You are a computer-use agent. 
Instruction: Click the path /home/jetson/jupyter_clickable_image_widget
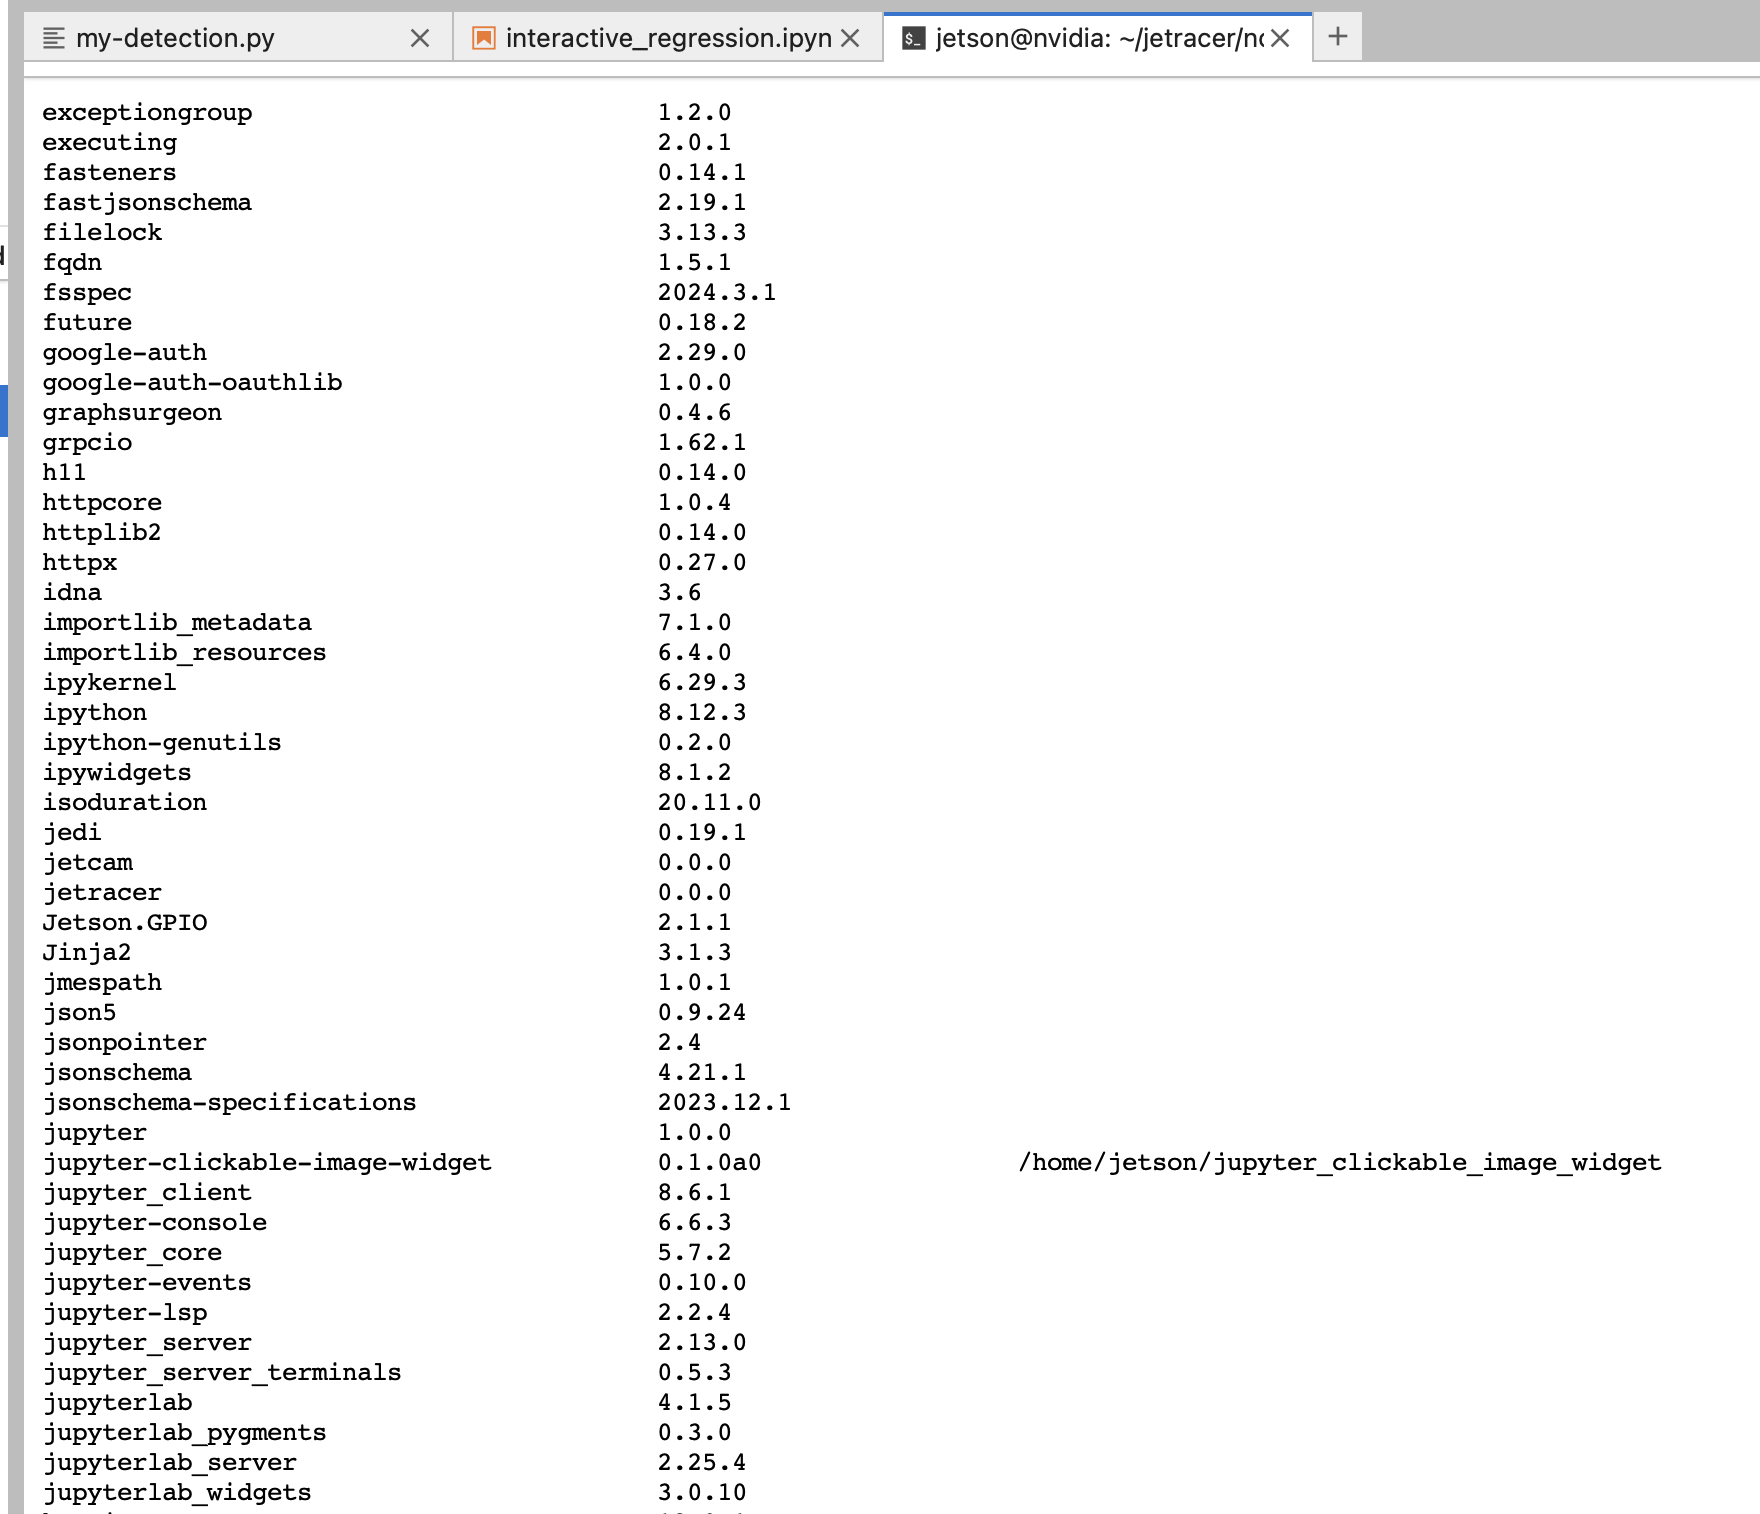click(1338, 1162)
